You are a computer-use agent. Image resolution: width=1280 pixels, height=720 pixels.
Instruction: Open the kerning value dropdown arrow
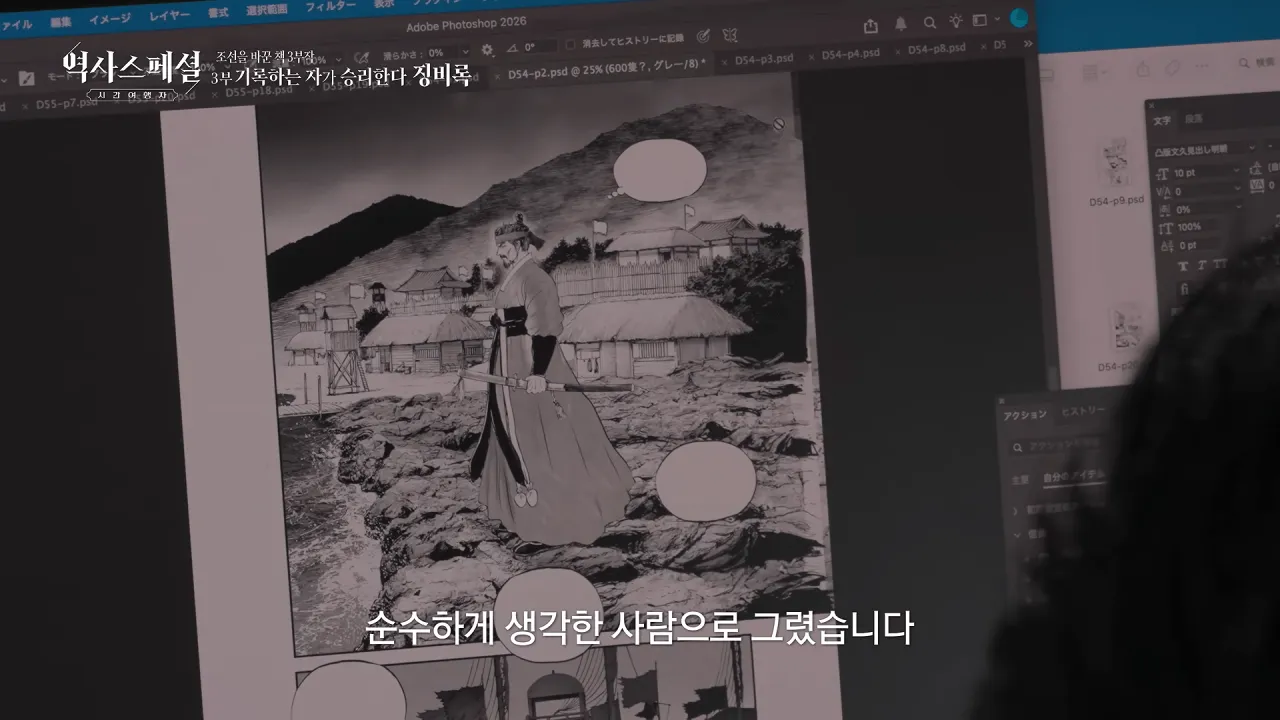point(1238,188)
